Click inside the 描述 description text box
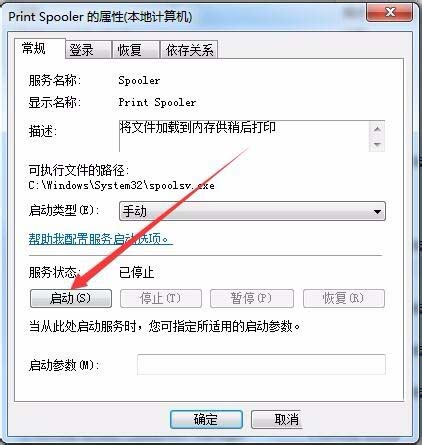The width and height of the screenshot is (422, 445). (244, 136)
